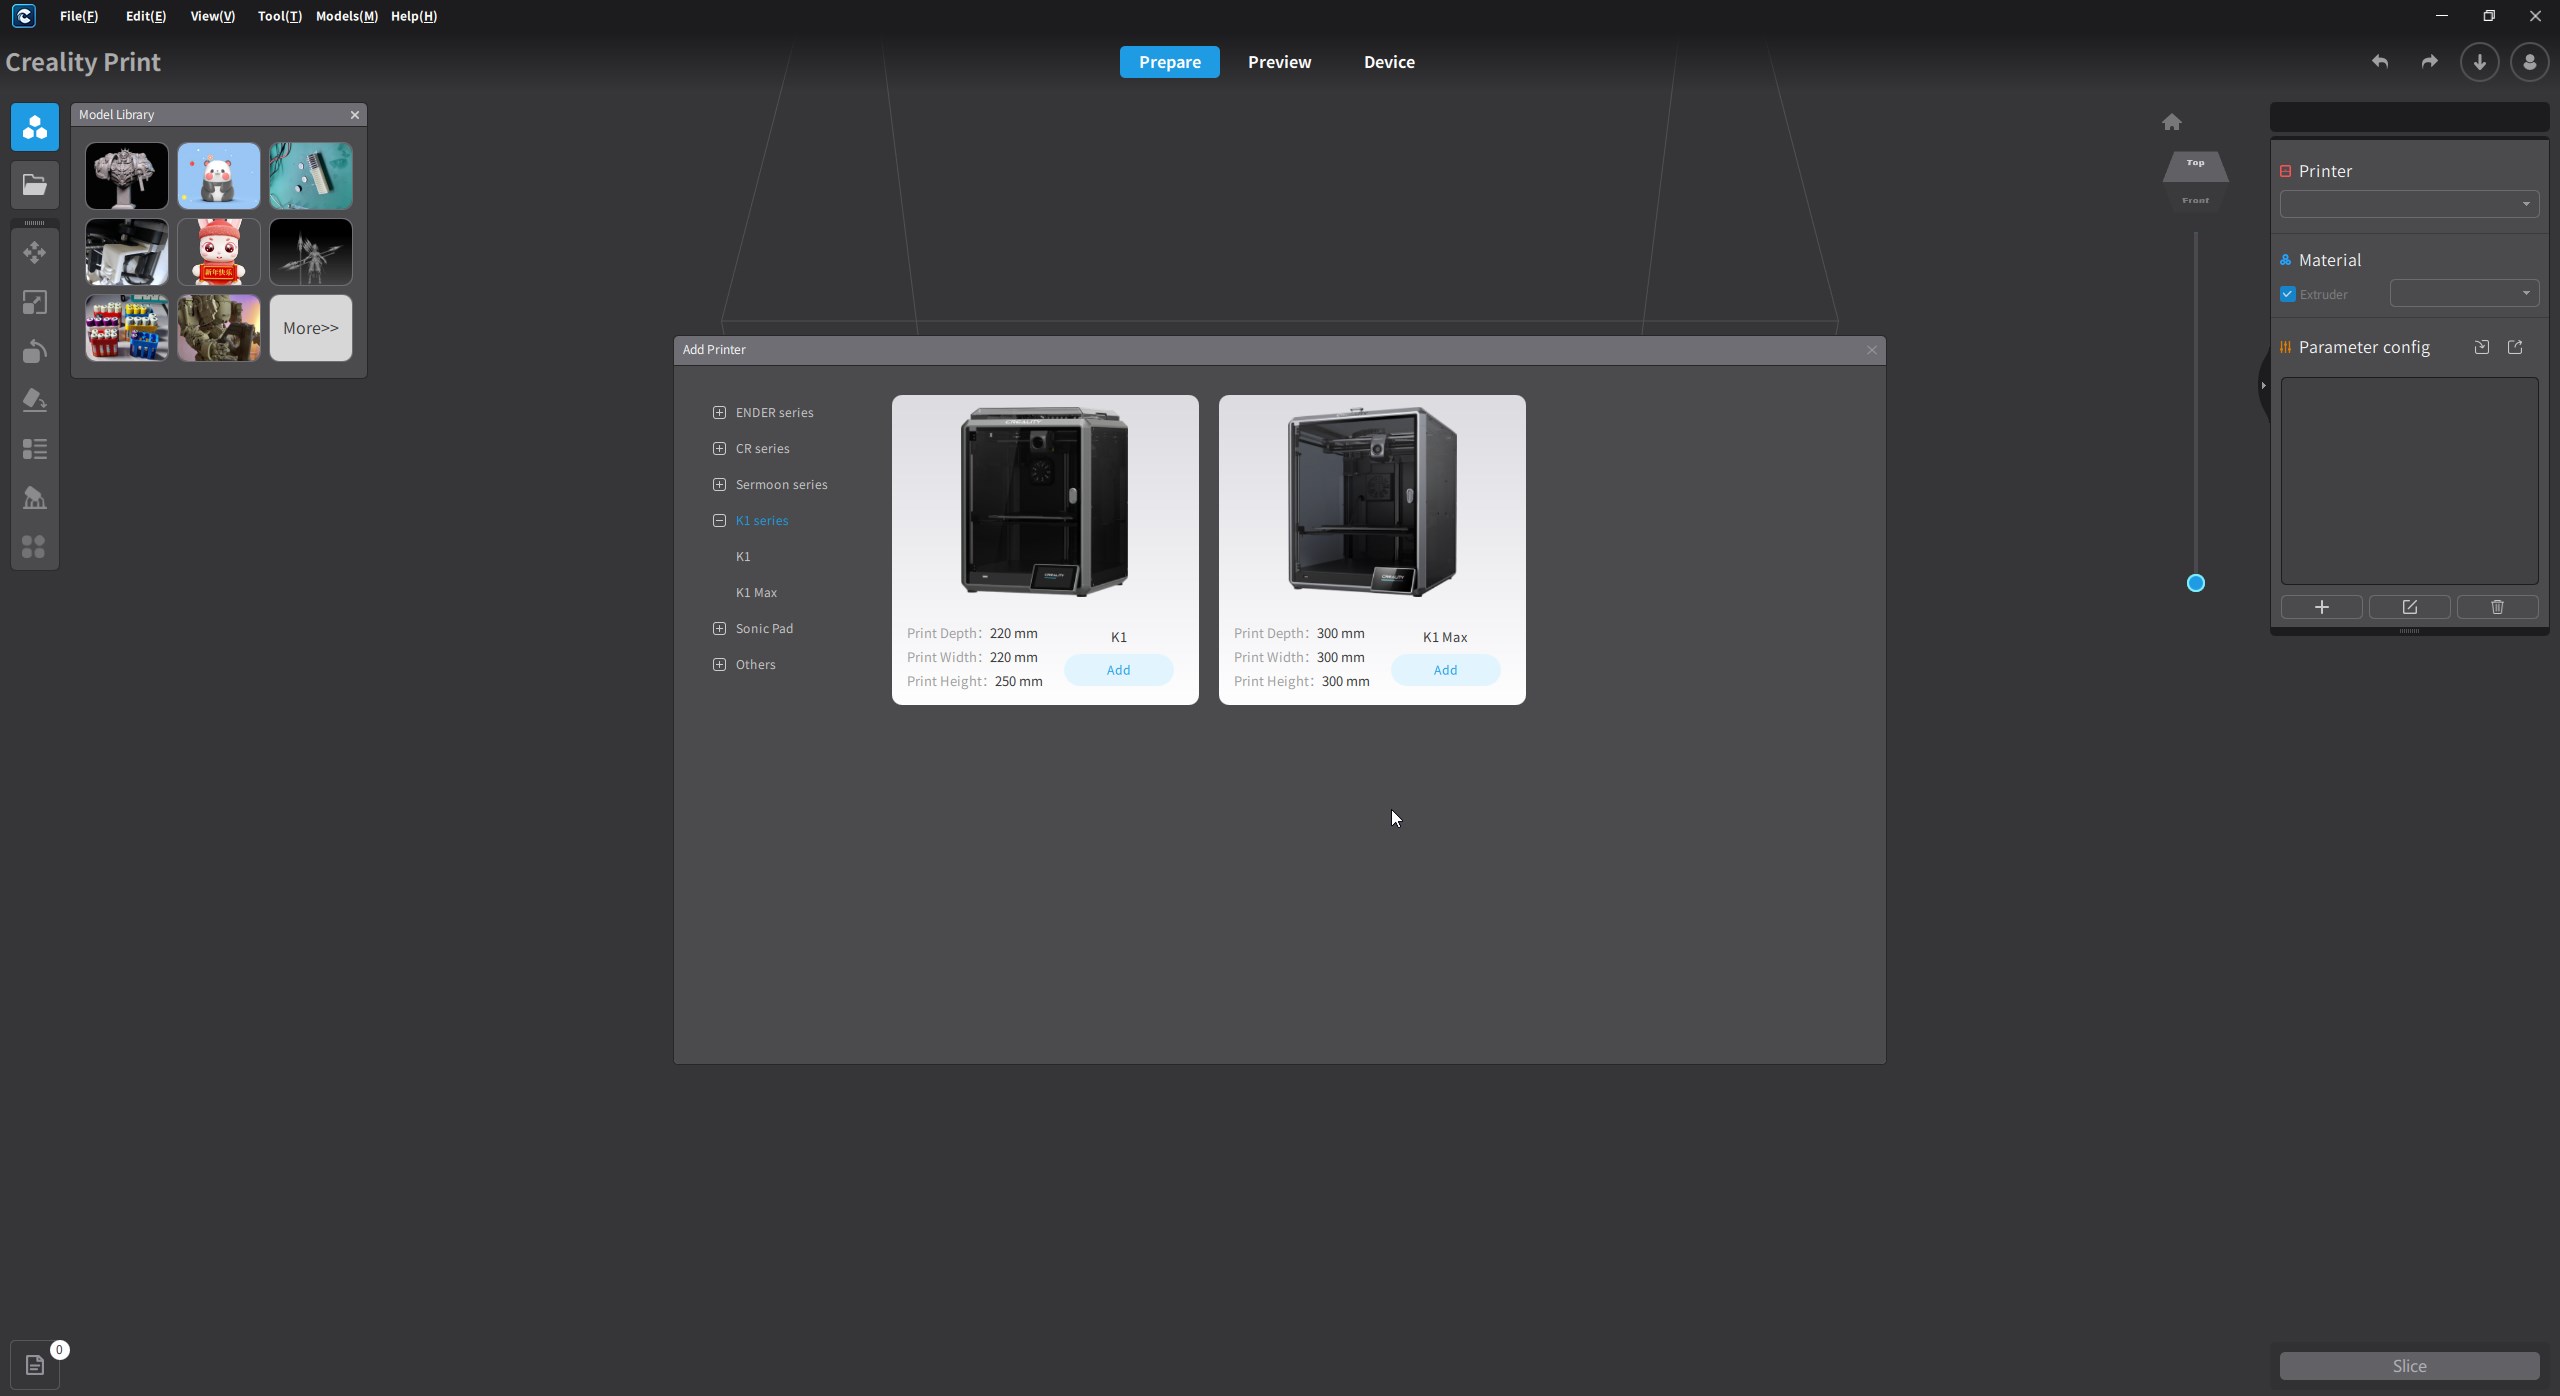This screenshot has height=1396, width=2560.
Task: Open the panda model thumbnail
Action: point(219,176)
